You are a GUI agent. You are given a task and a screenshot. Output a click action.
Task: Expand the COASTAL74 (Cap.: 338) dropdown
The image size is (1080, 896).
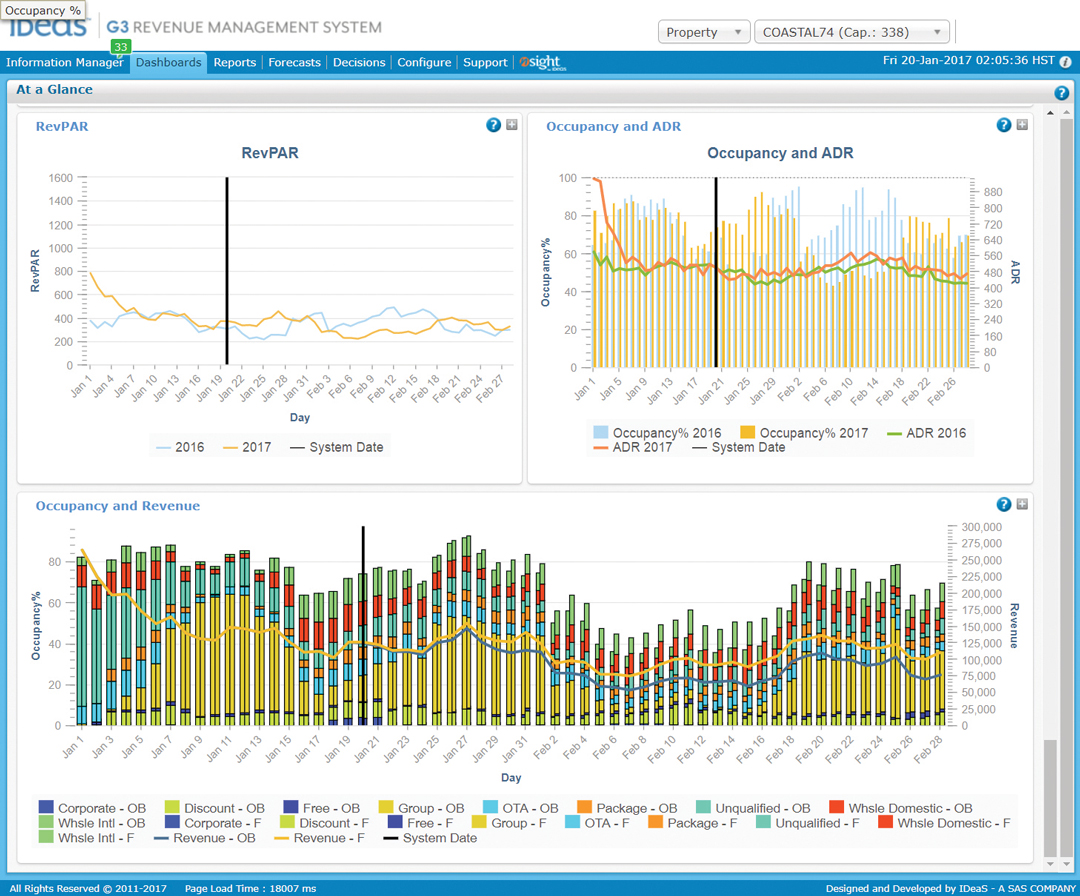tap(852, 32)
